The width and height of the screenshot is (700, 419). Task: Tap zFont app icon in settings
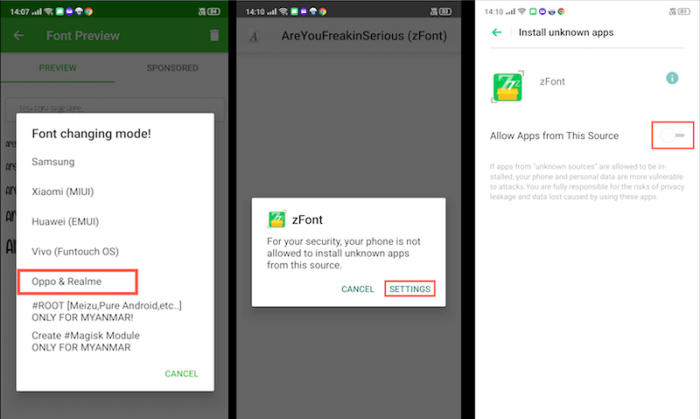(507, 87)
